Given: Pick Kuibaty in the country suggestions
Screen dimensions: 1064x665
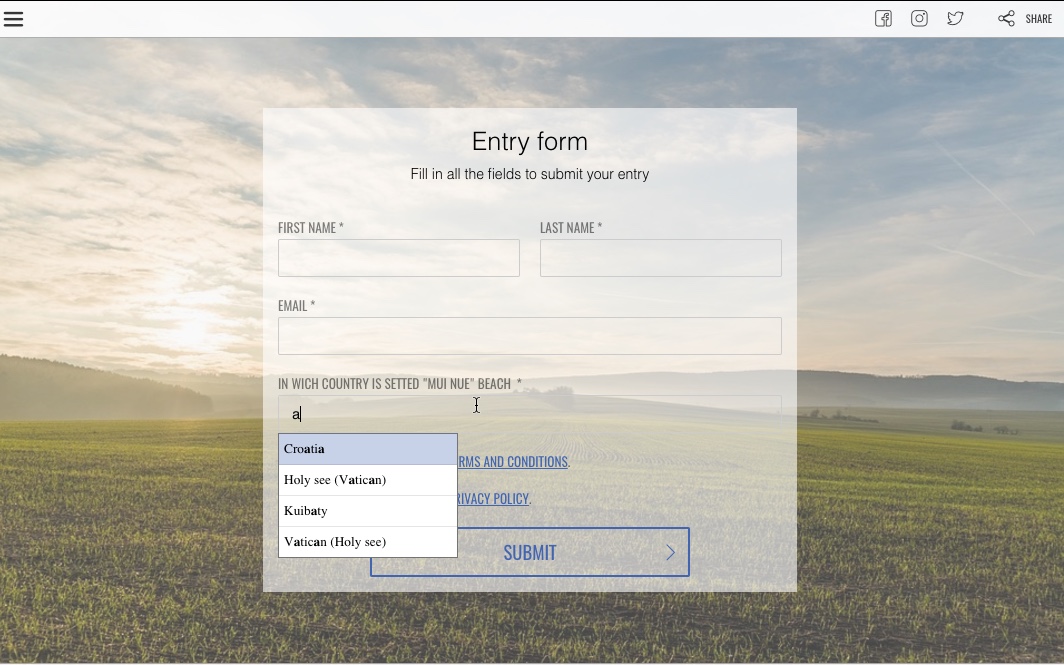Looking at the screenshot, I should pyautogui.click(x=367, y=511).
